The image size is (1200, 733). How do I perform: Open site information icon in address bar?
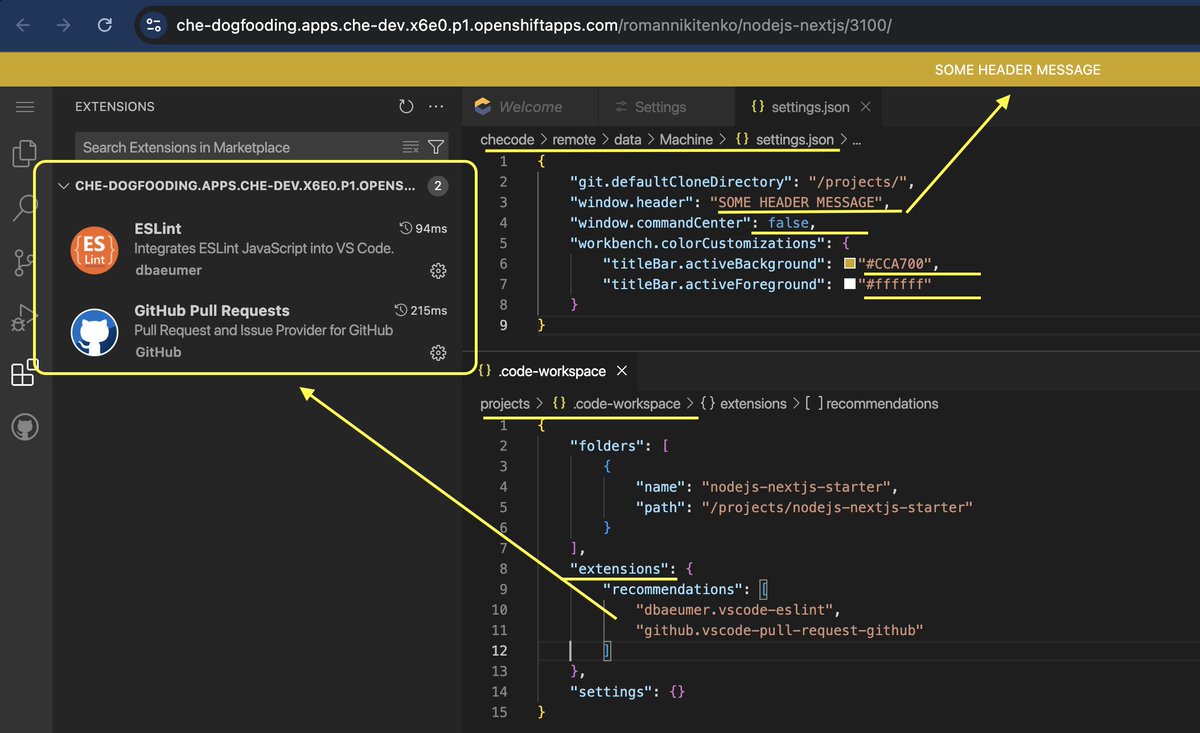click(154, 25)
